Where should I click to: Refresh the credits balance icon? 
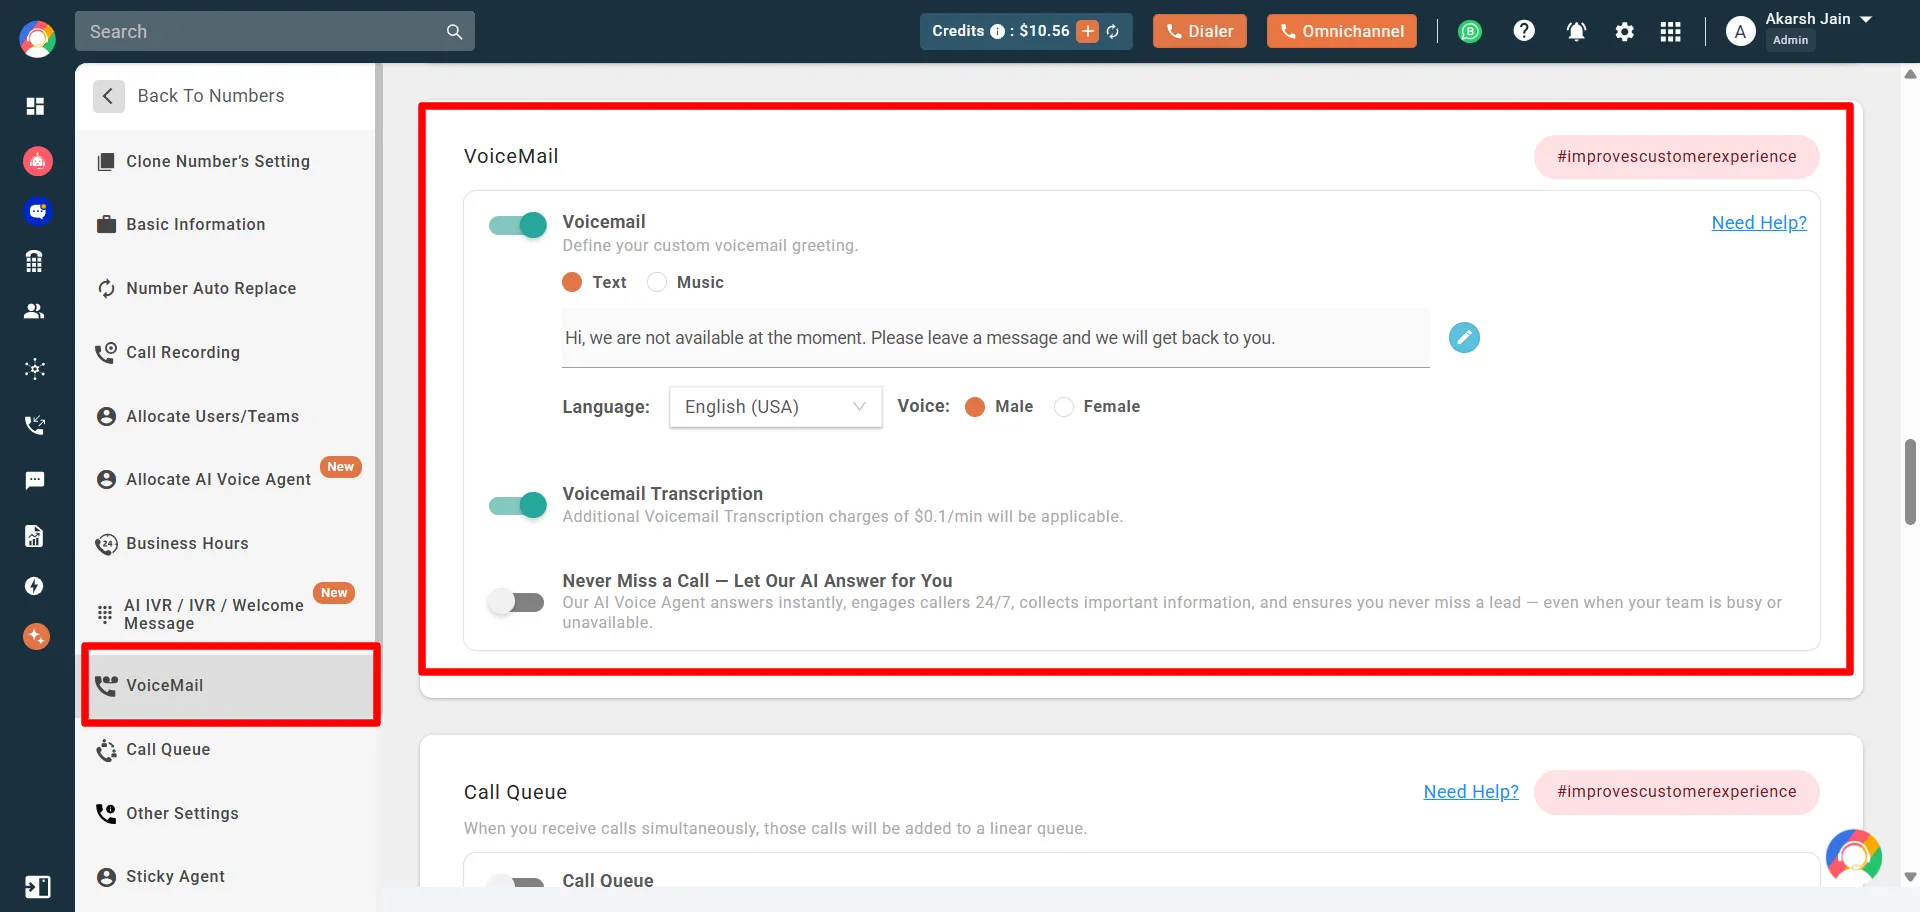(1113, 32)
